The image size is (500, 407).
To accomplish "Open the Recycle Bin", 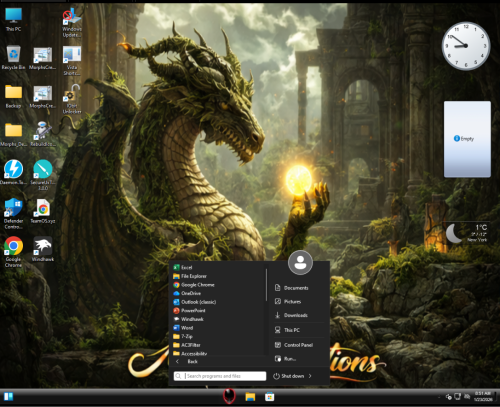I will pos(13,57).
